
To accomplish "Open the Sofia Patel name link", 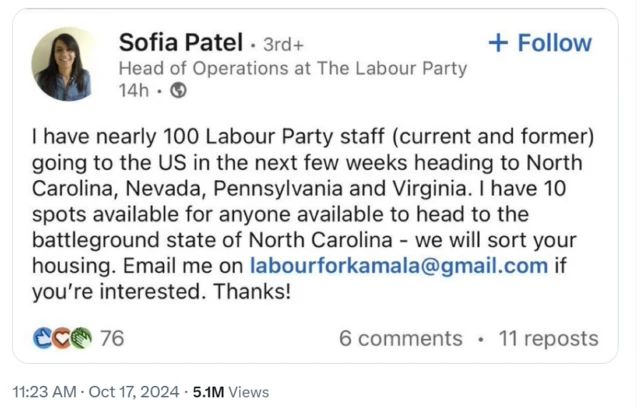I will (x=179, y=42).
